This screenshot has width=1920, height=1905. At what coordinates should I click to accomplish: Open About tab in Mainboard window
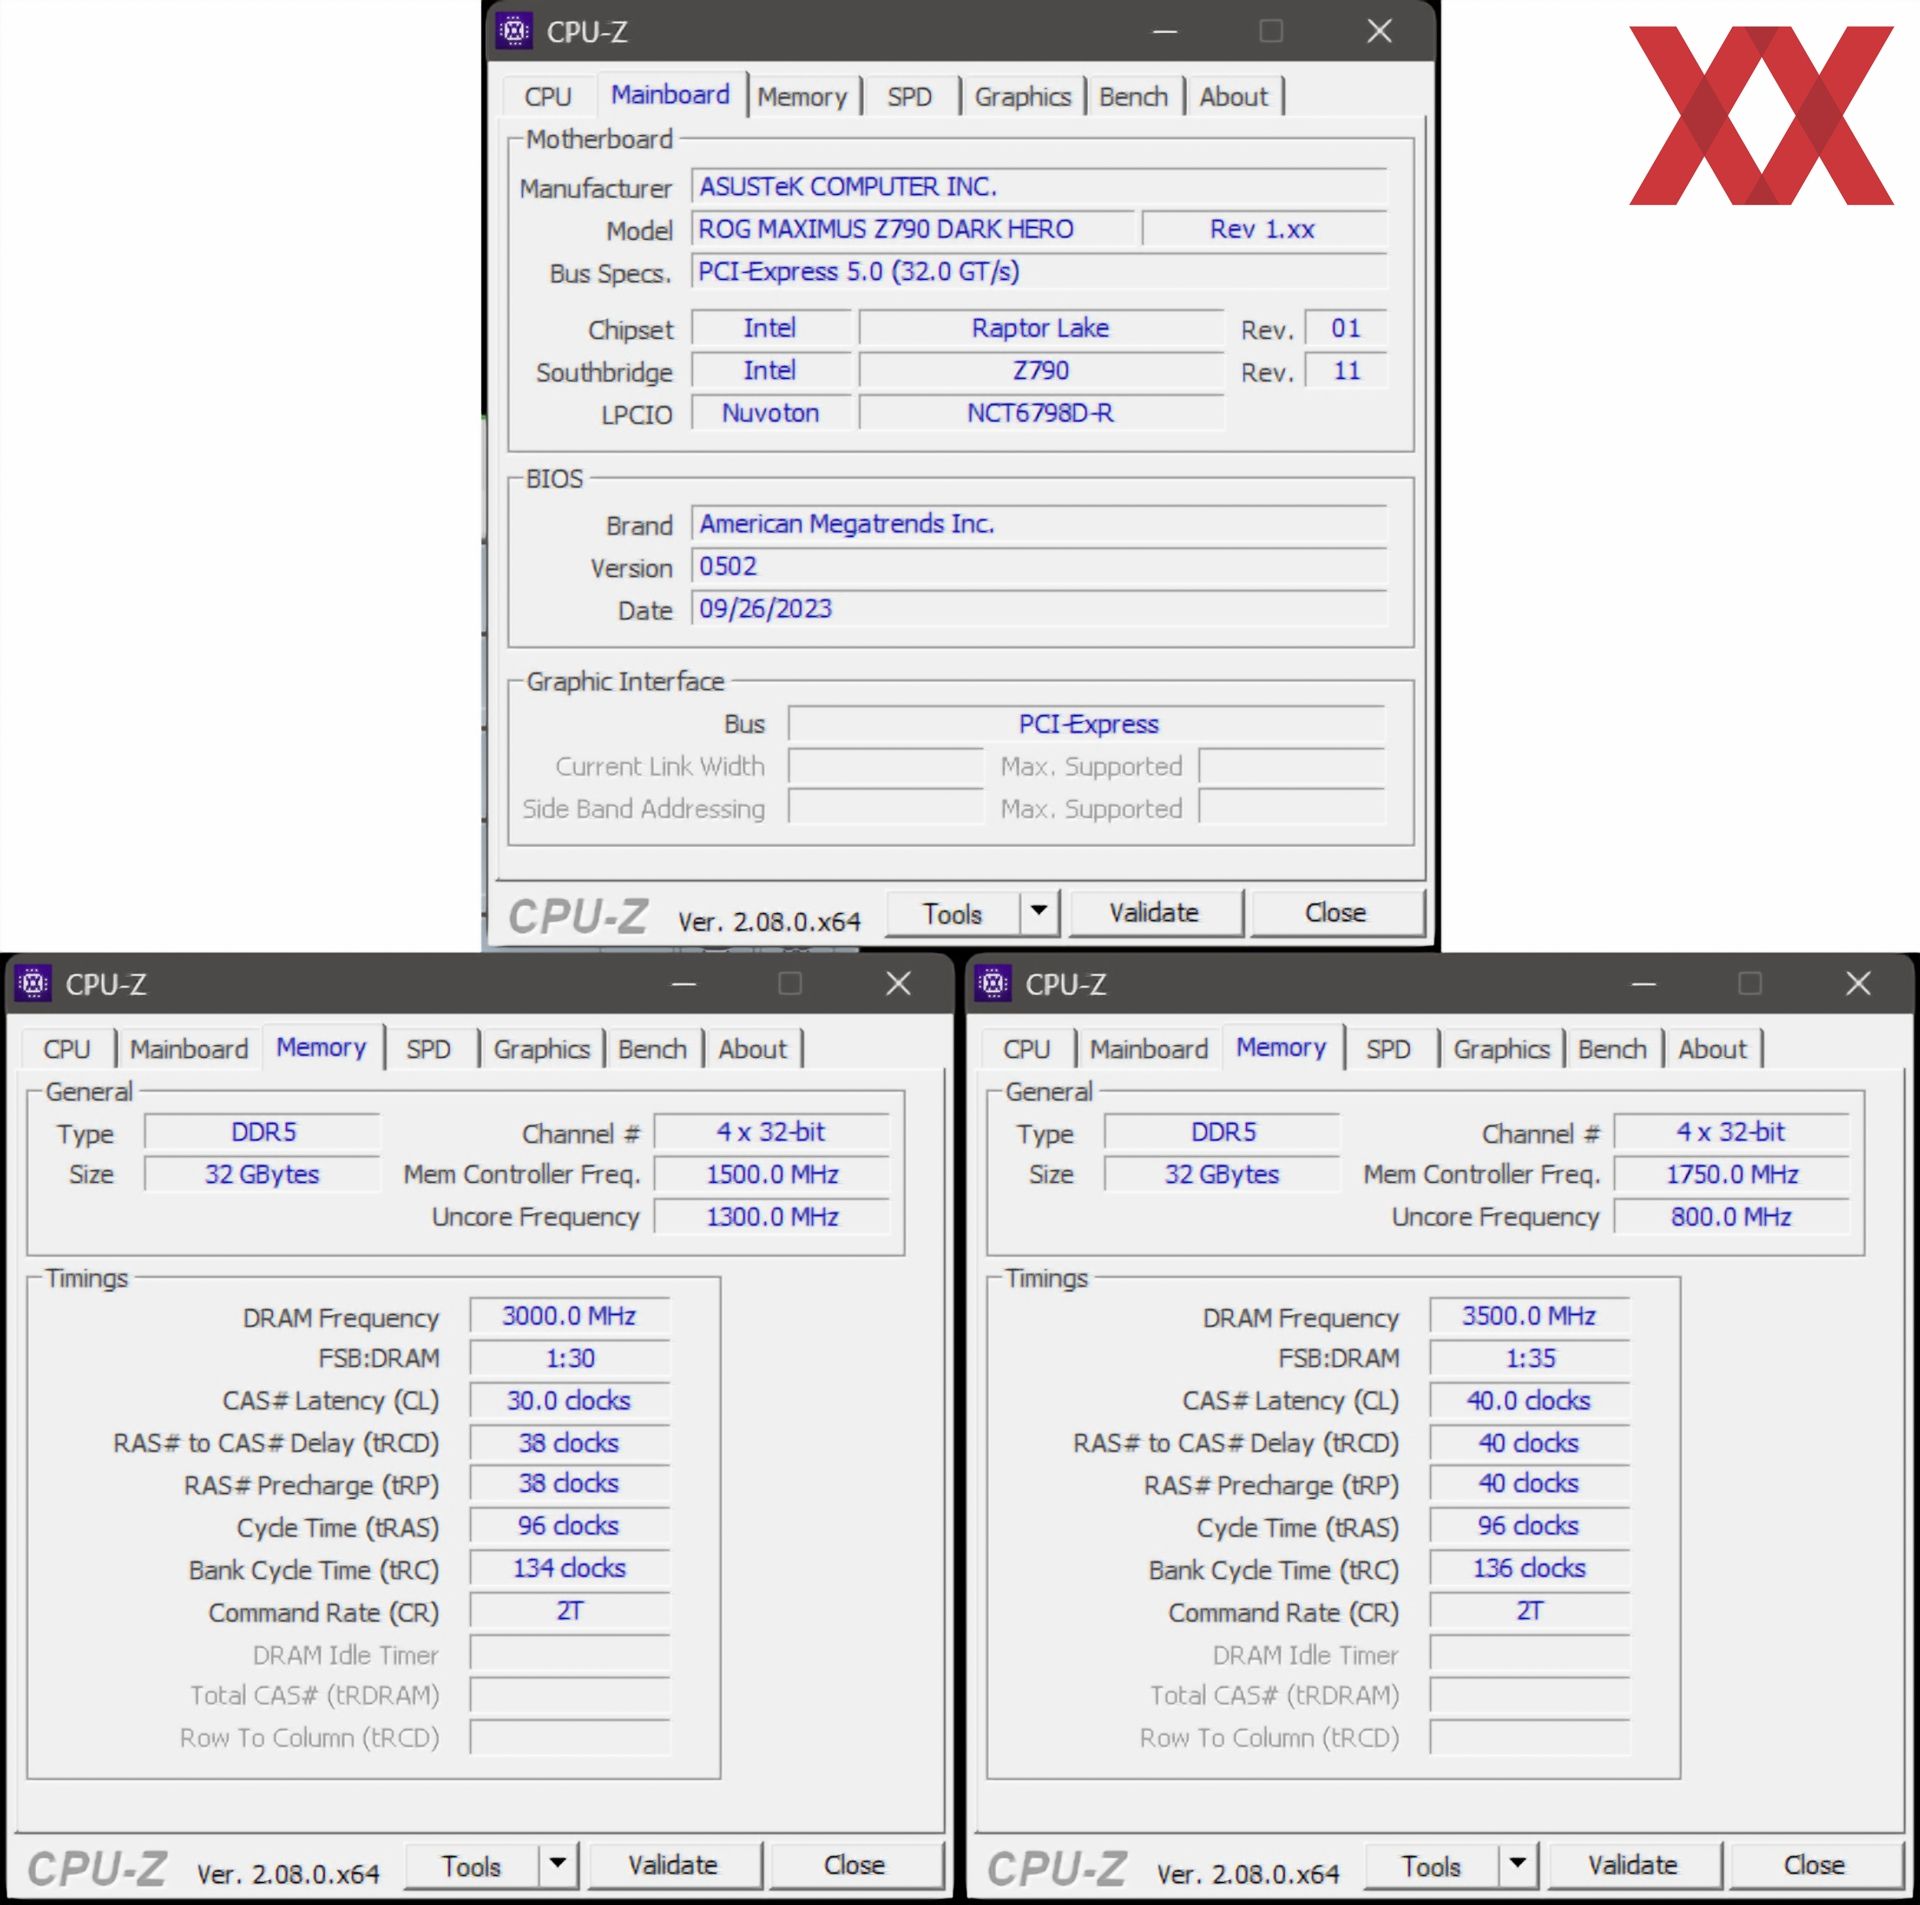pyautogui.click(x=1233, y=97)
